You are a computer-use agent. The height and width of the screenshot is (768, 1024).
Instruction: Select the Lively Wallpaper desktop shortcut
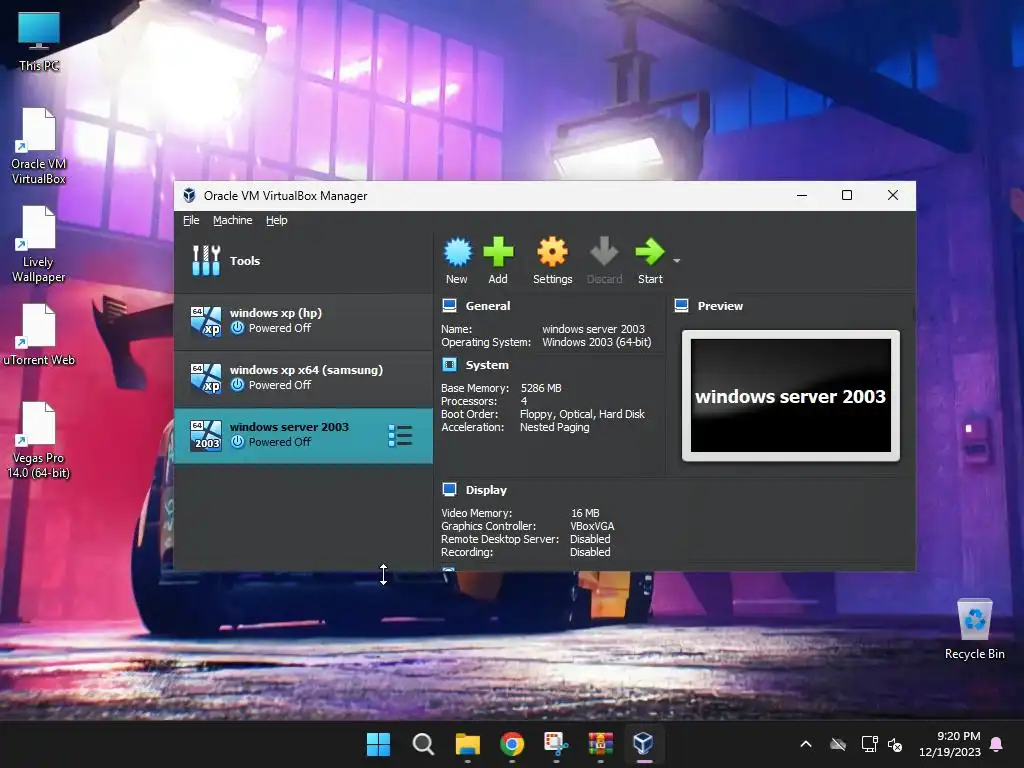click(x=39, y=244)
